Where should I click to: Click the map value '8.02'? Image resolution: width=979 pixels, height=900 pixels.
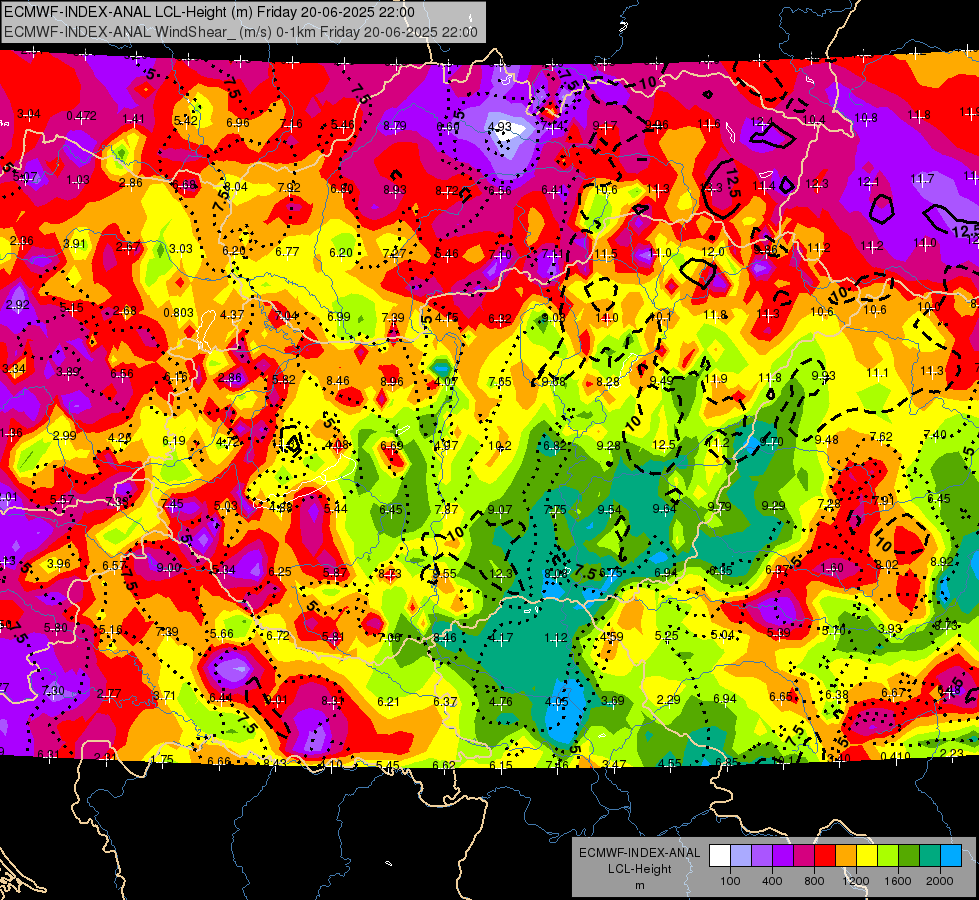(x=887, y=565)
